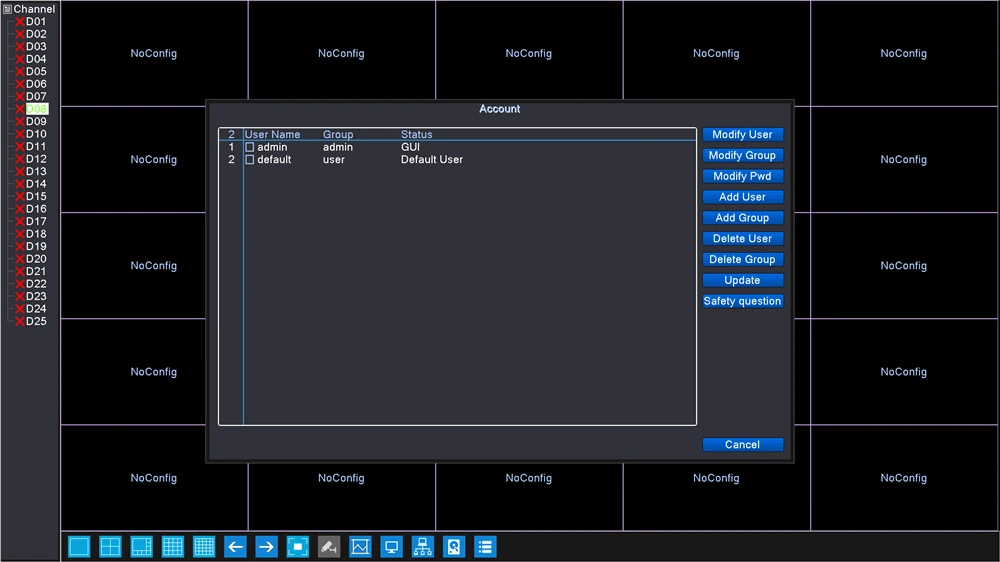Open the Safety question settings
This screenshot has width=1000, height=562.
[x=742, y=301]
